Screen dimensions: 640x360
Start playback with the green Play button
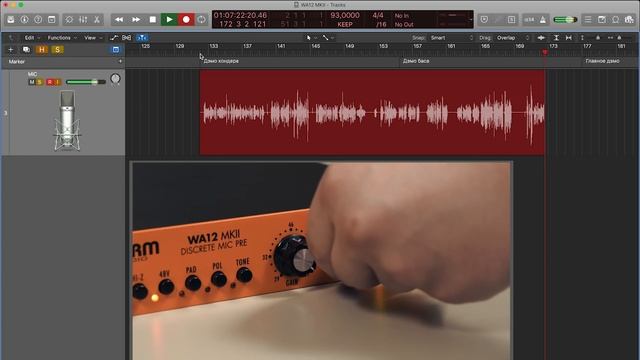[x=169, y=20]
